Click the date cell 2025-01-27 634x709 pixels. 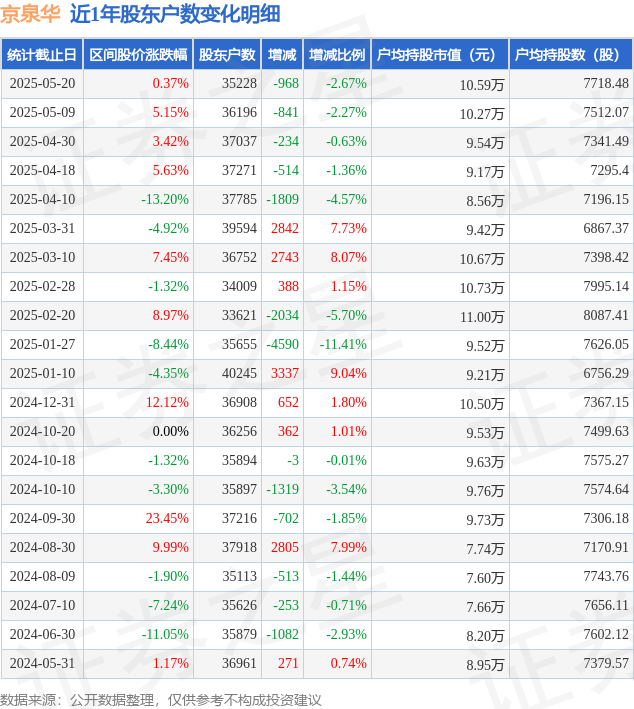pyautogui.click(x=43, y=344)
